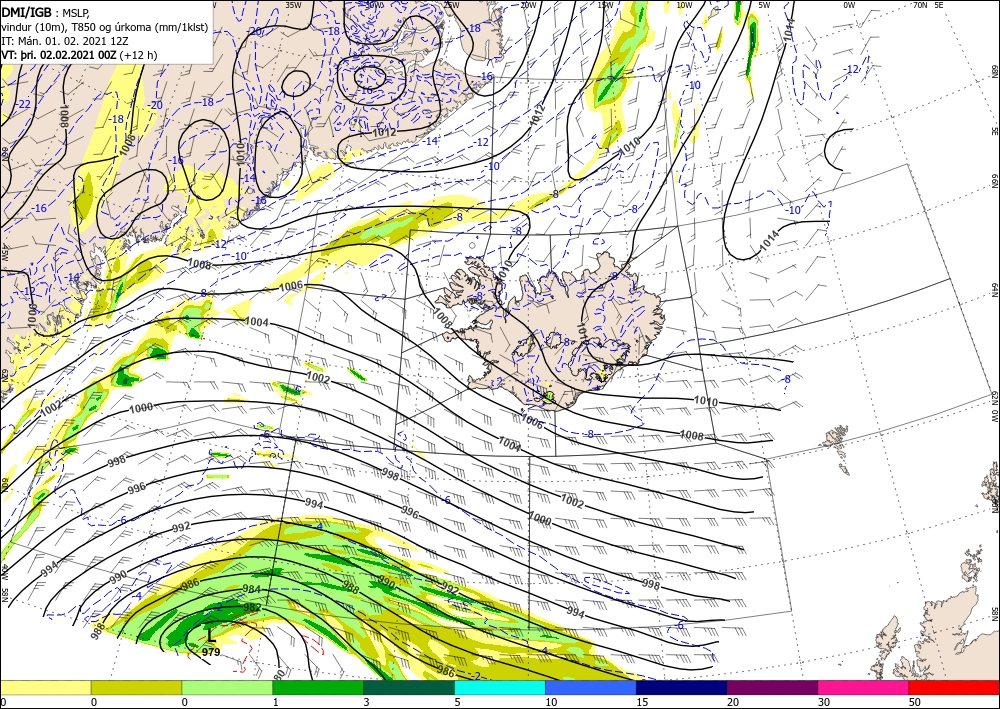The height and width of the screenshot is (709, 1000).
Task: Click the IT: Mán. 01. 02. 2021 12Z line
Action: pos(64,40)
